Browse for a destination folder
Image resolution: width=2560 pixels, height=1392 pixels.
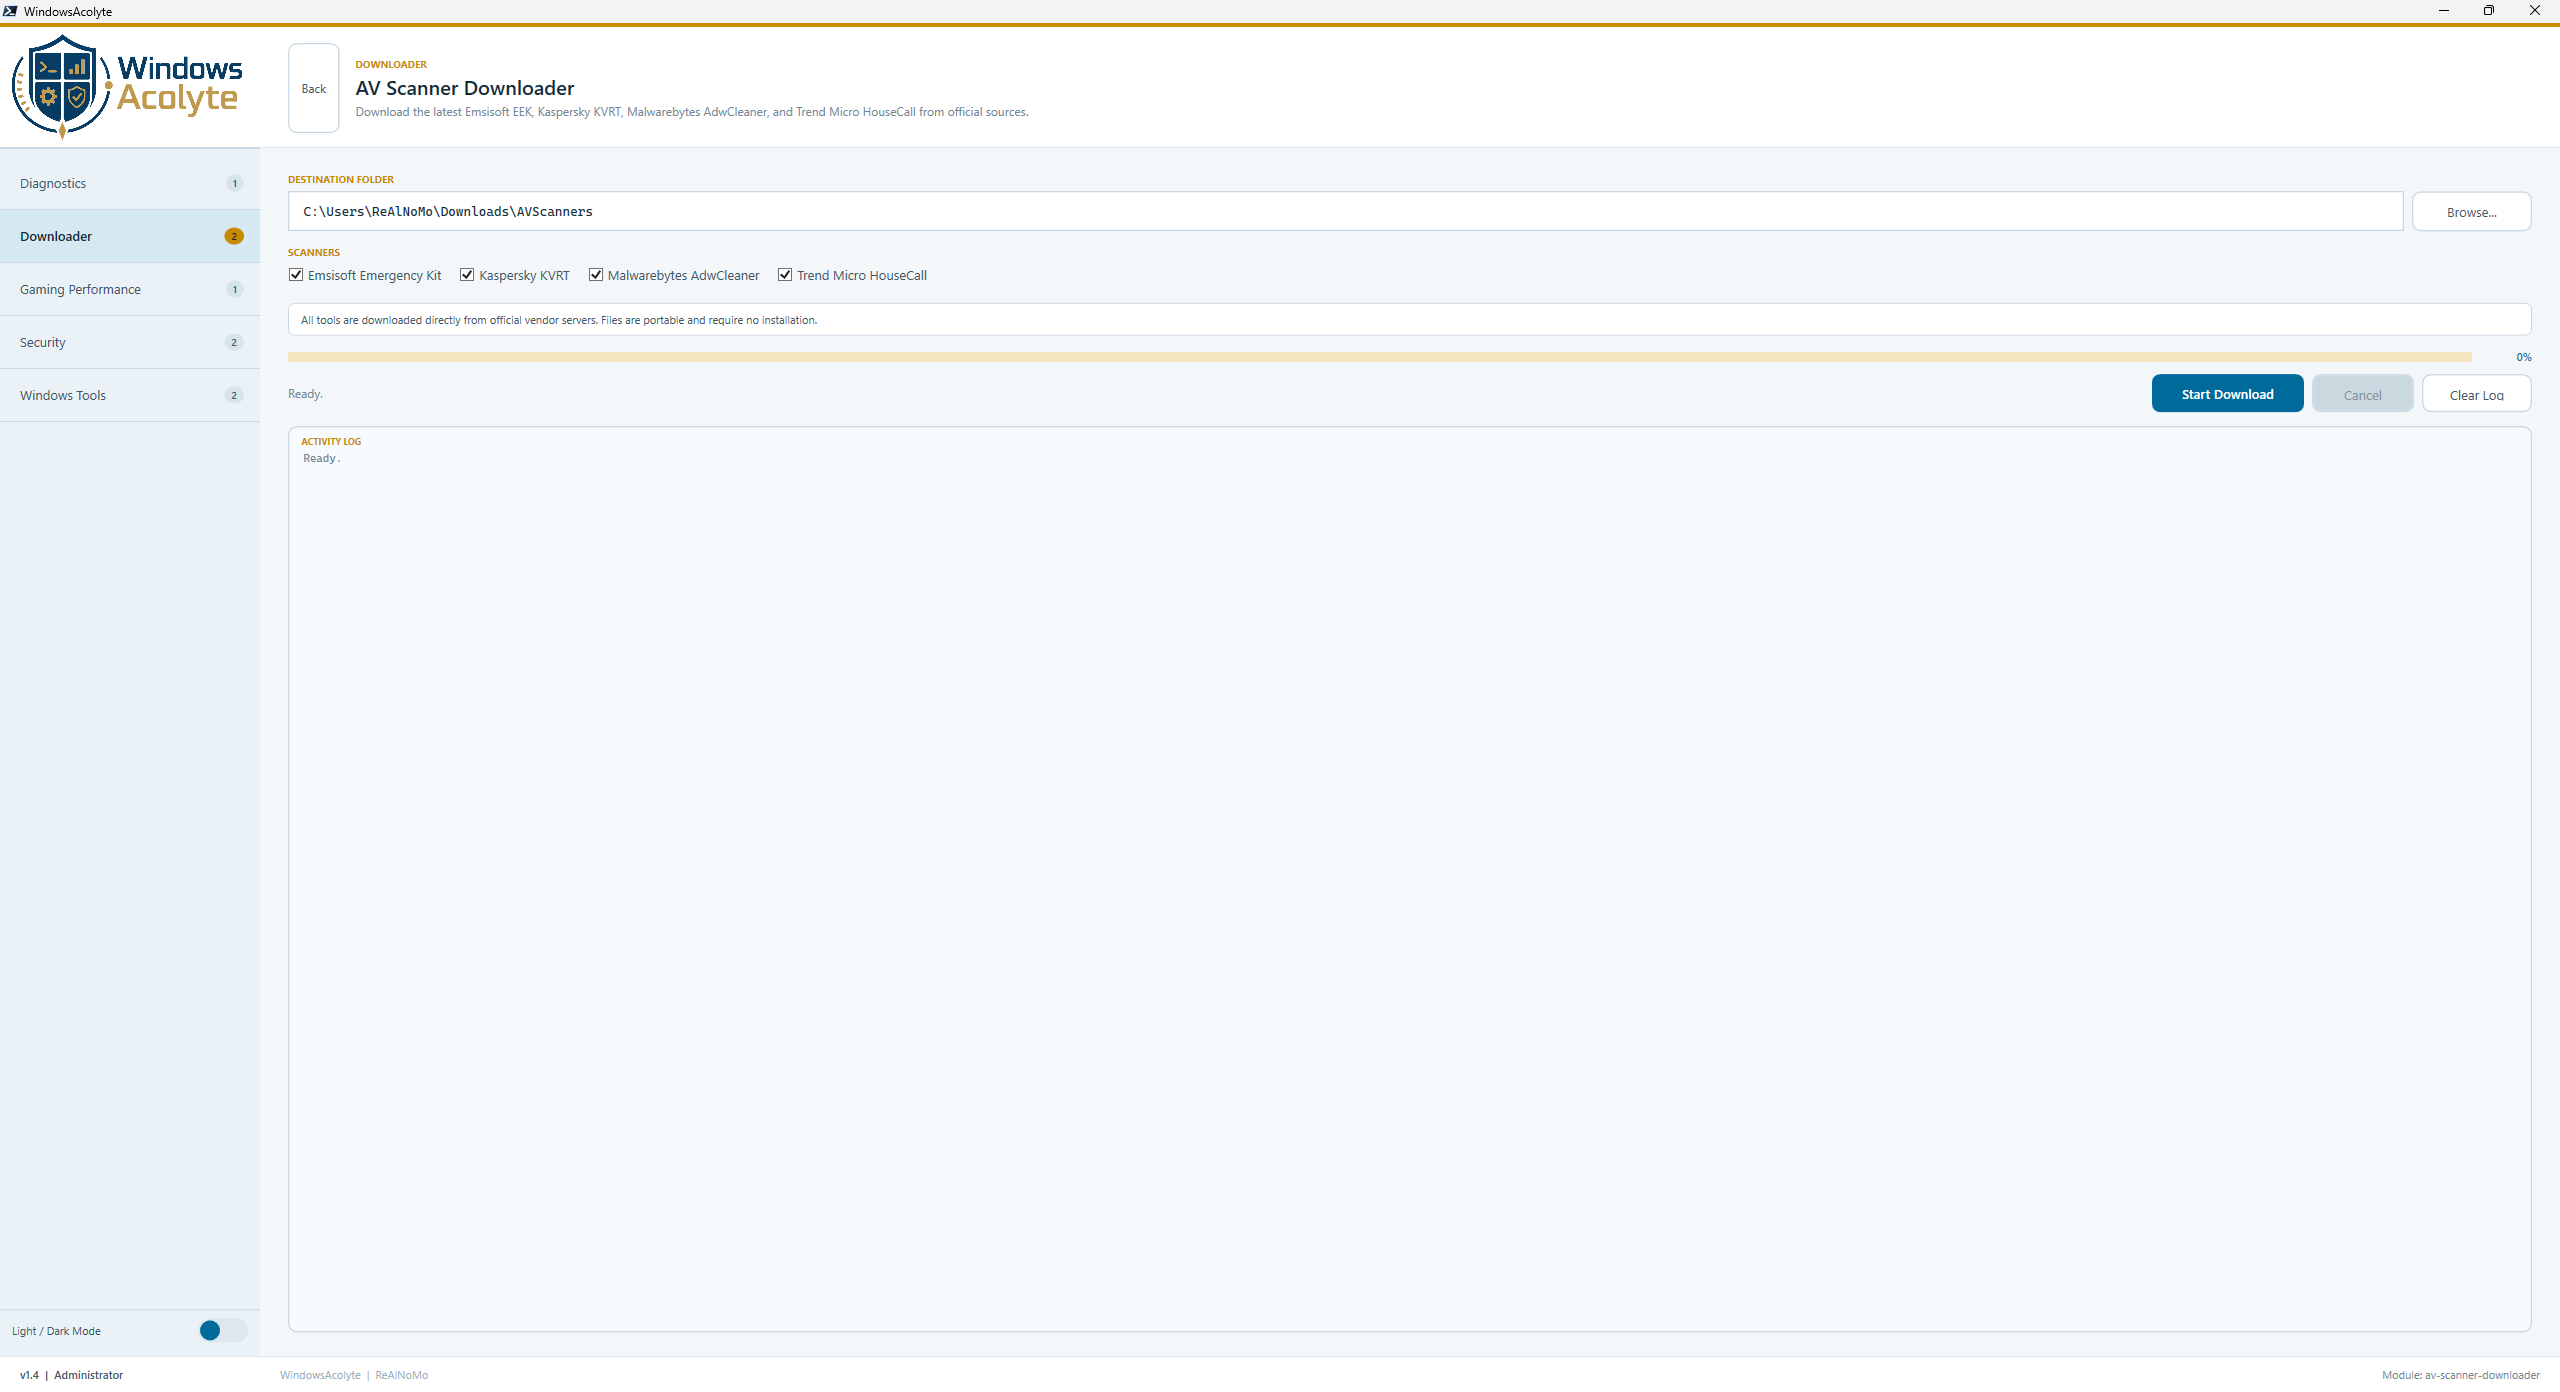point(2471,212)
